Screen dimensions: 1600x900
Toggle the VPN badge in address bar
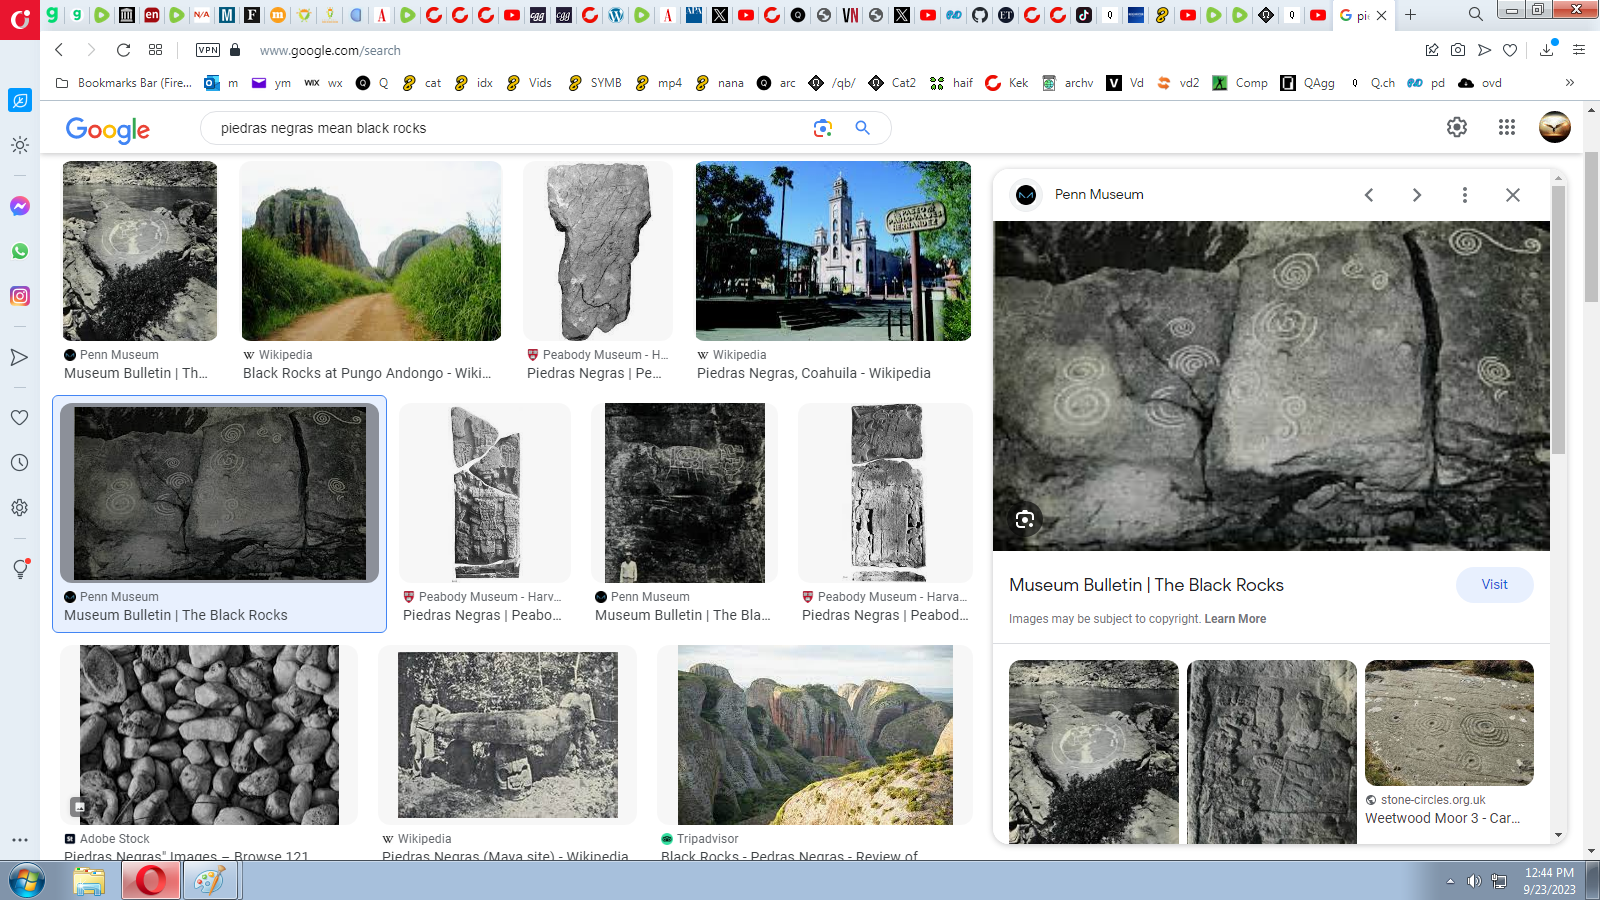click(x=208, y=50)
